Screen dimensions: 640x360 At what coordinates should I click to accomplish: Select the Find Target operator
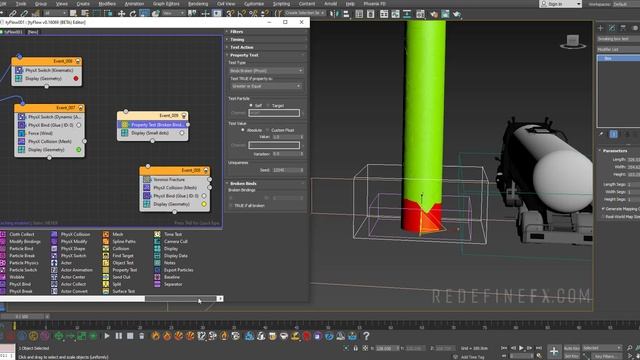click(119, 256)
